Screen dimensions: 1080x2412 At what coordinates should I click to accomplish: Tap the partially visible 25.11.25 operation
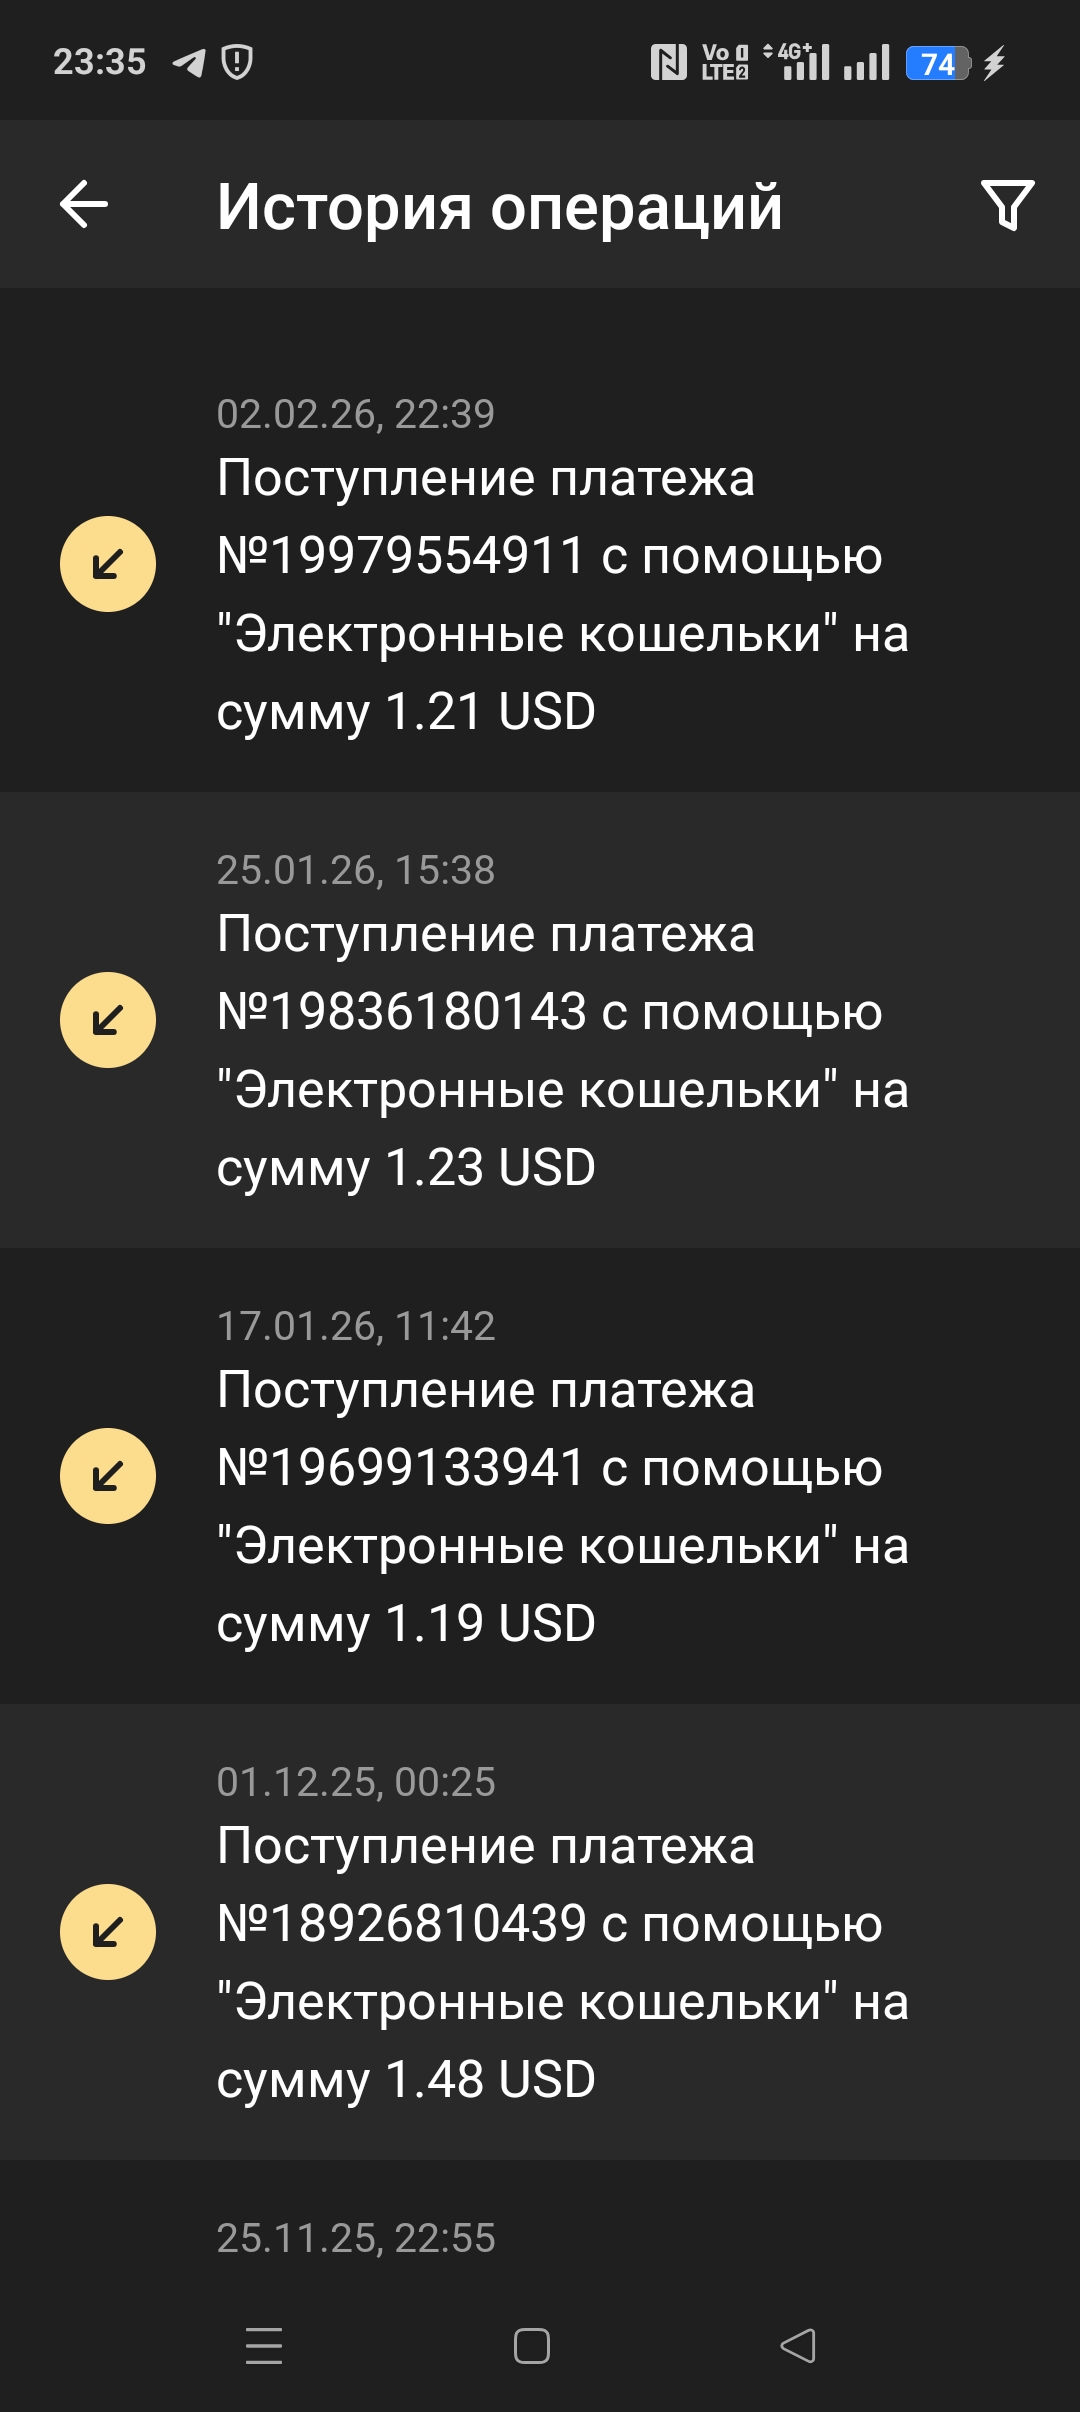[x=356, y=2238]
